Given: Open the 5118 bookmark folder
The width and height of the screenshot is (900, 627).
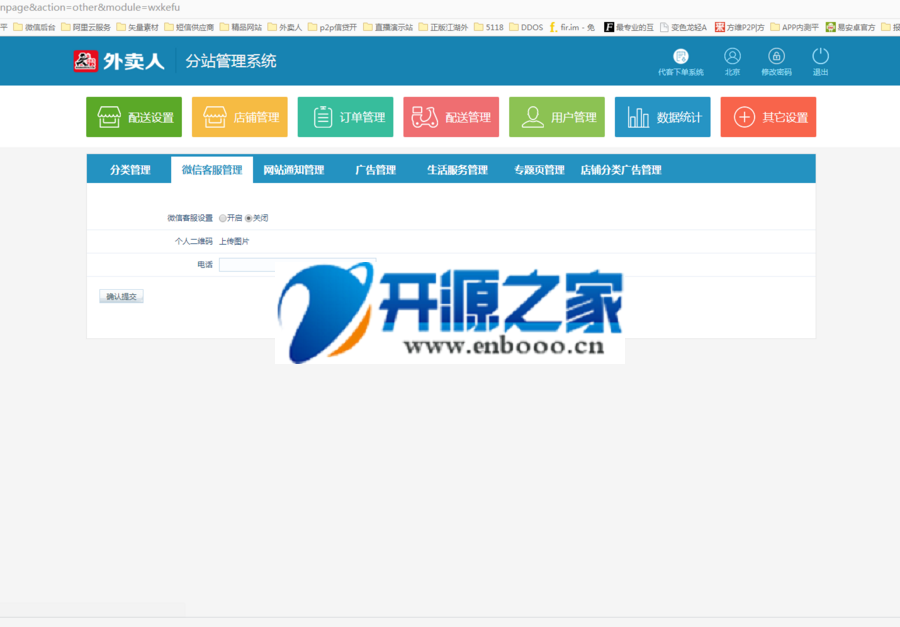Looking at the screenshot, I should (x=488, y=27).
